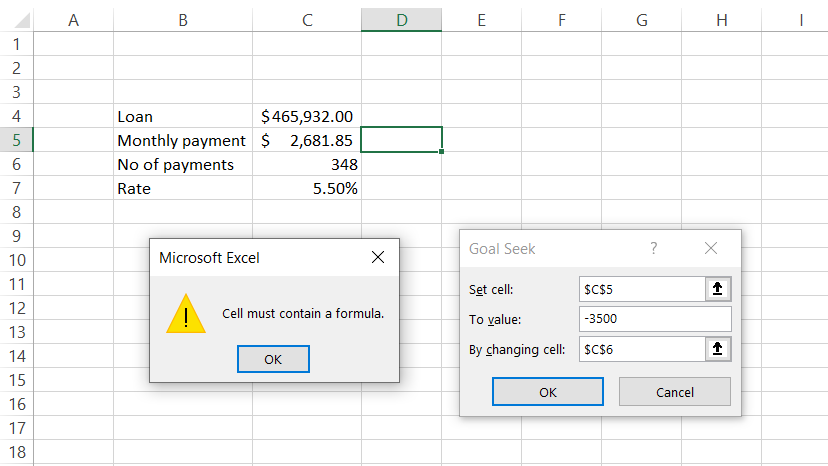Click the By changing cell range selector arrow
Image resolution: width=828 pixels, height=466 pixels.
pos(719,349)
